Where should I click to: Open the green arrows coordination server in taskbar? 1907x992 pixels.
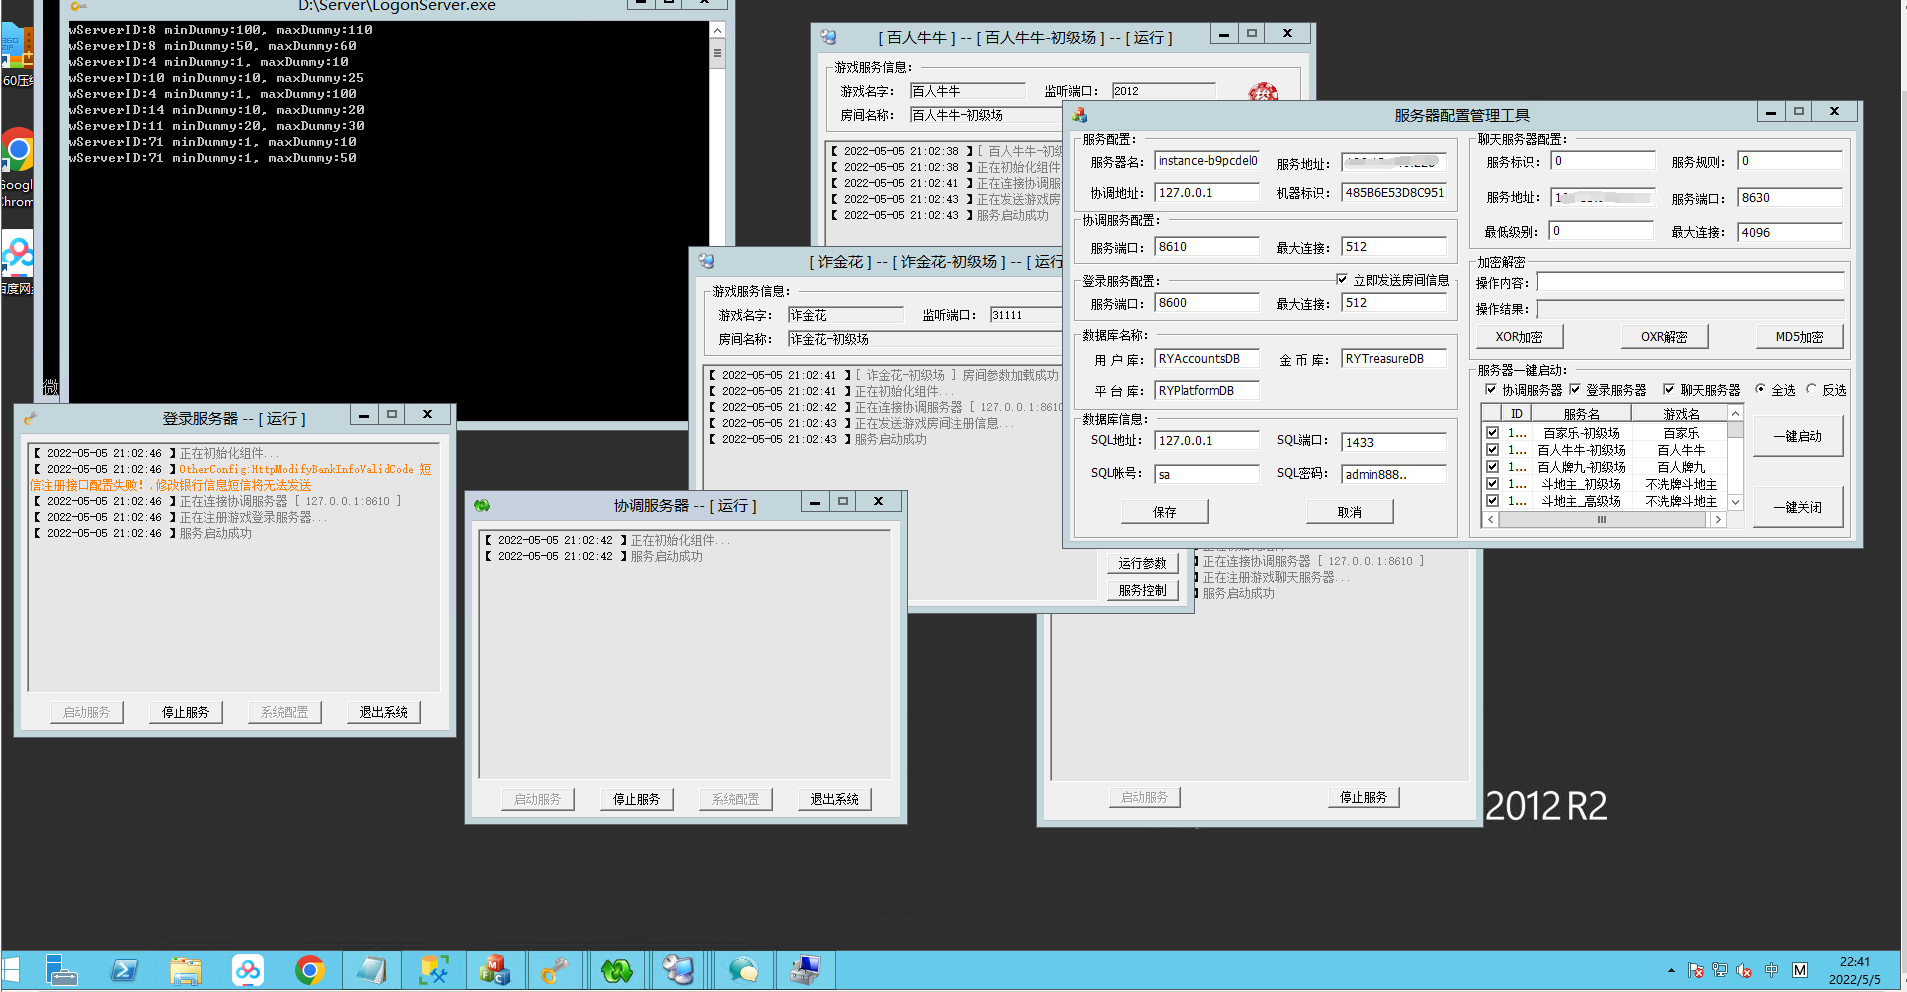(x=617, y=970)
